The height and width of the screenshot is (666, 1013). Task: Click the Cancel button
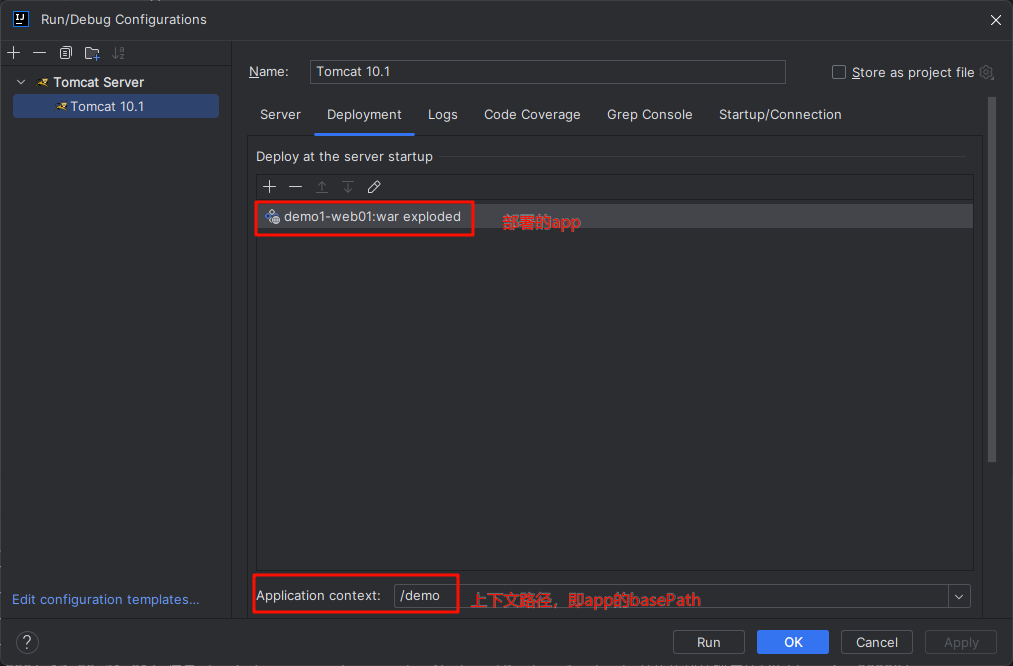coord(877,642)
